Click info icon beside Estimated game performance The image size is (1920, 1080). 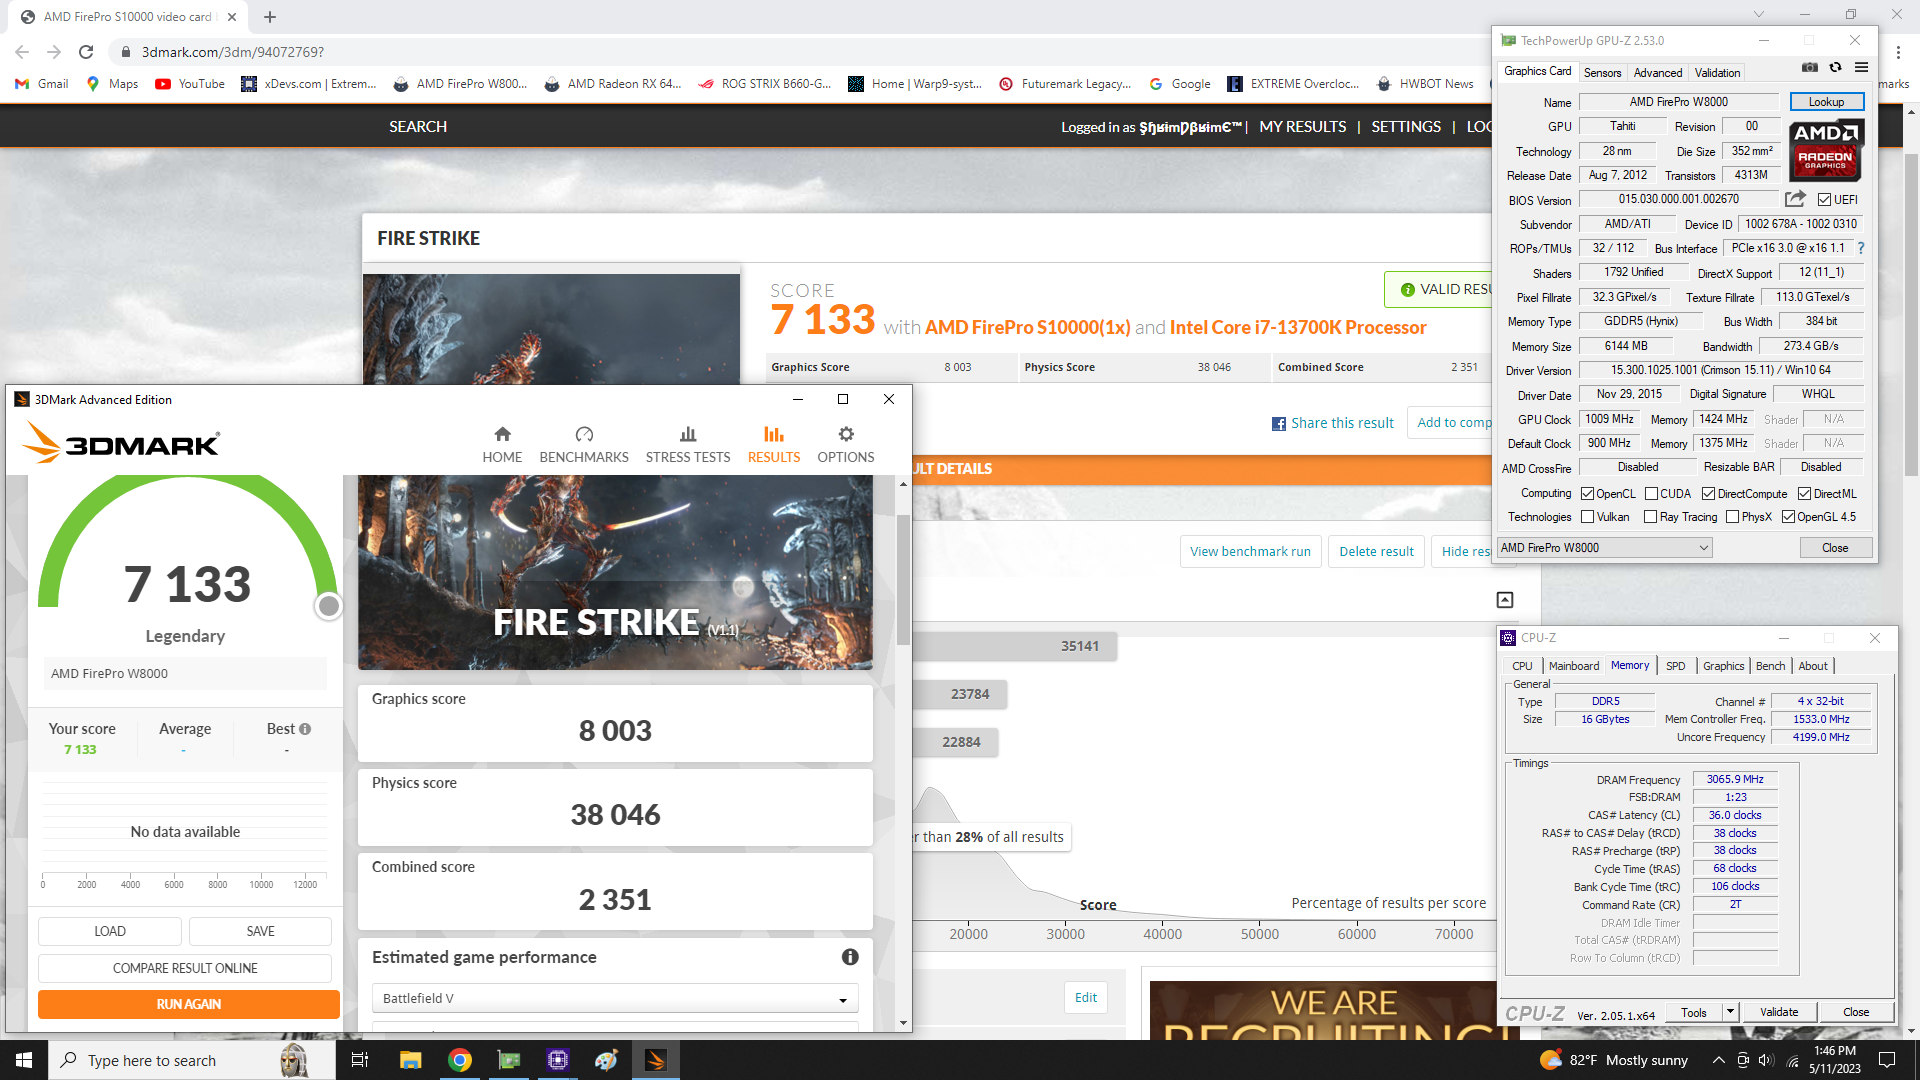(850, 957)
